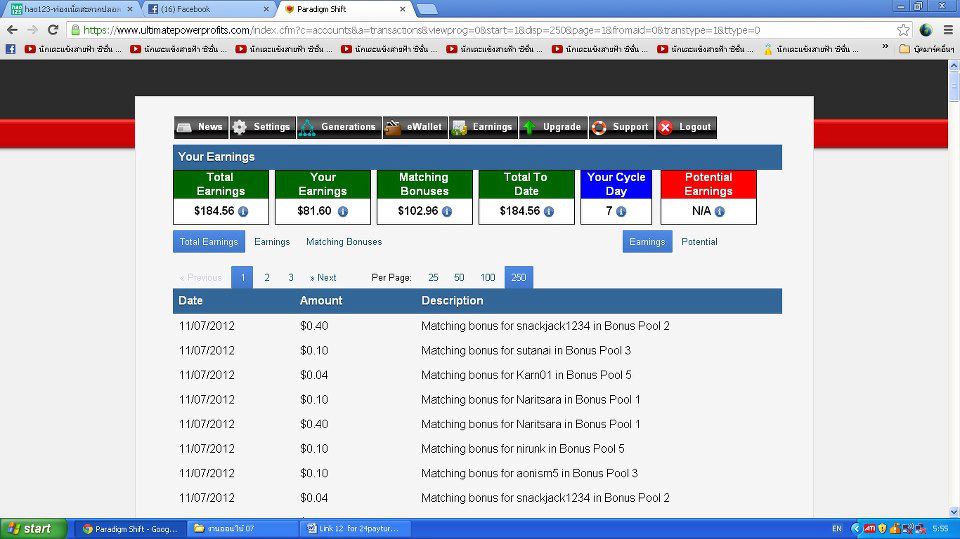Viewport: 960px width, 539px height.
Task: Click current page 1 in pagination
Action: pyautogui.click(x=242, y=277)
